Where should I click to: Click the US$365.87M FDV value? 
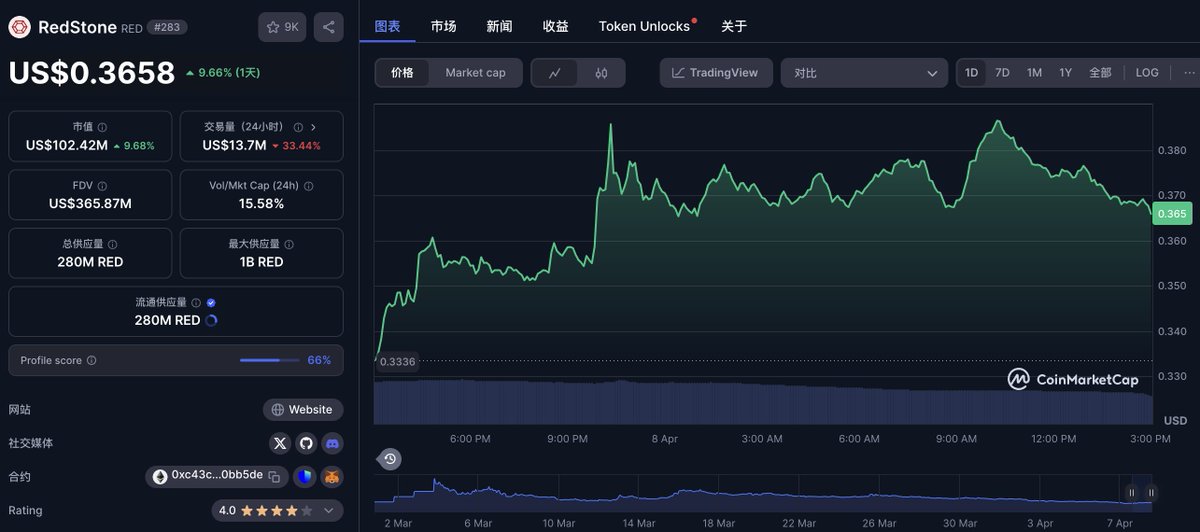(90, 204)
